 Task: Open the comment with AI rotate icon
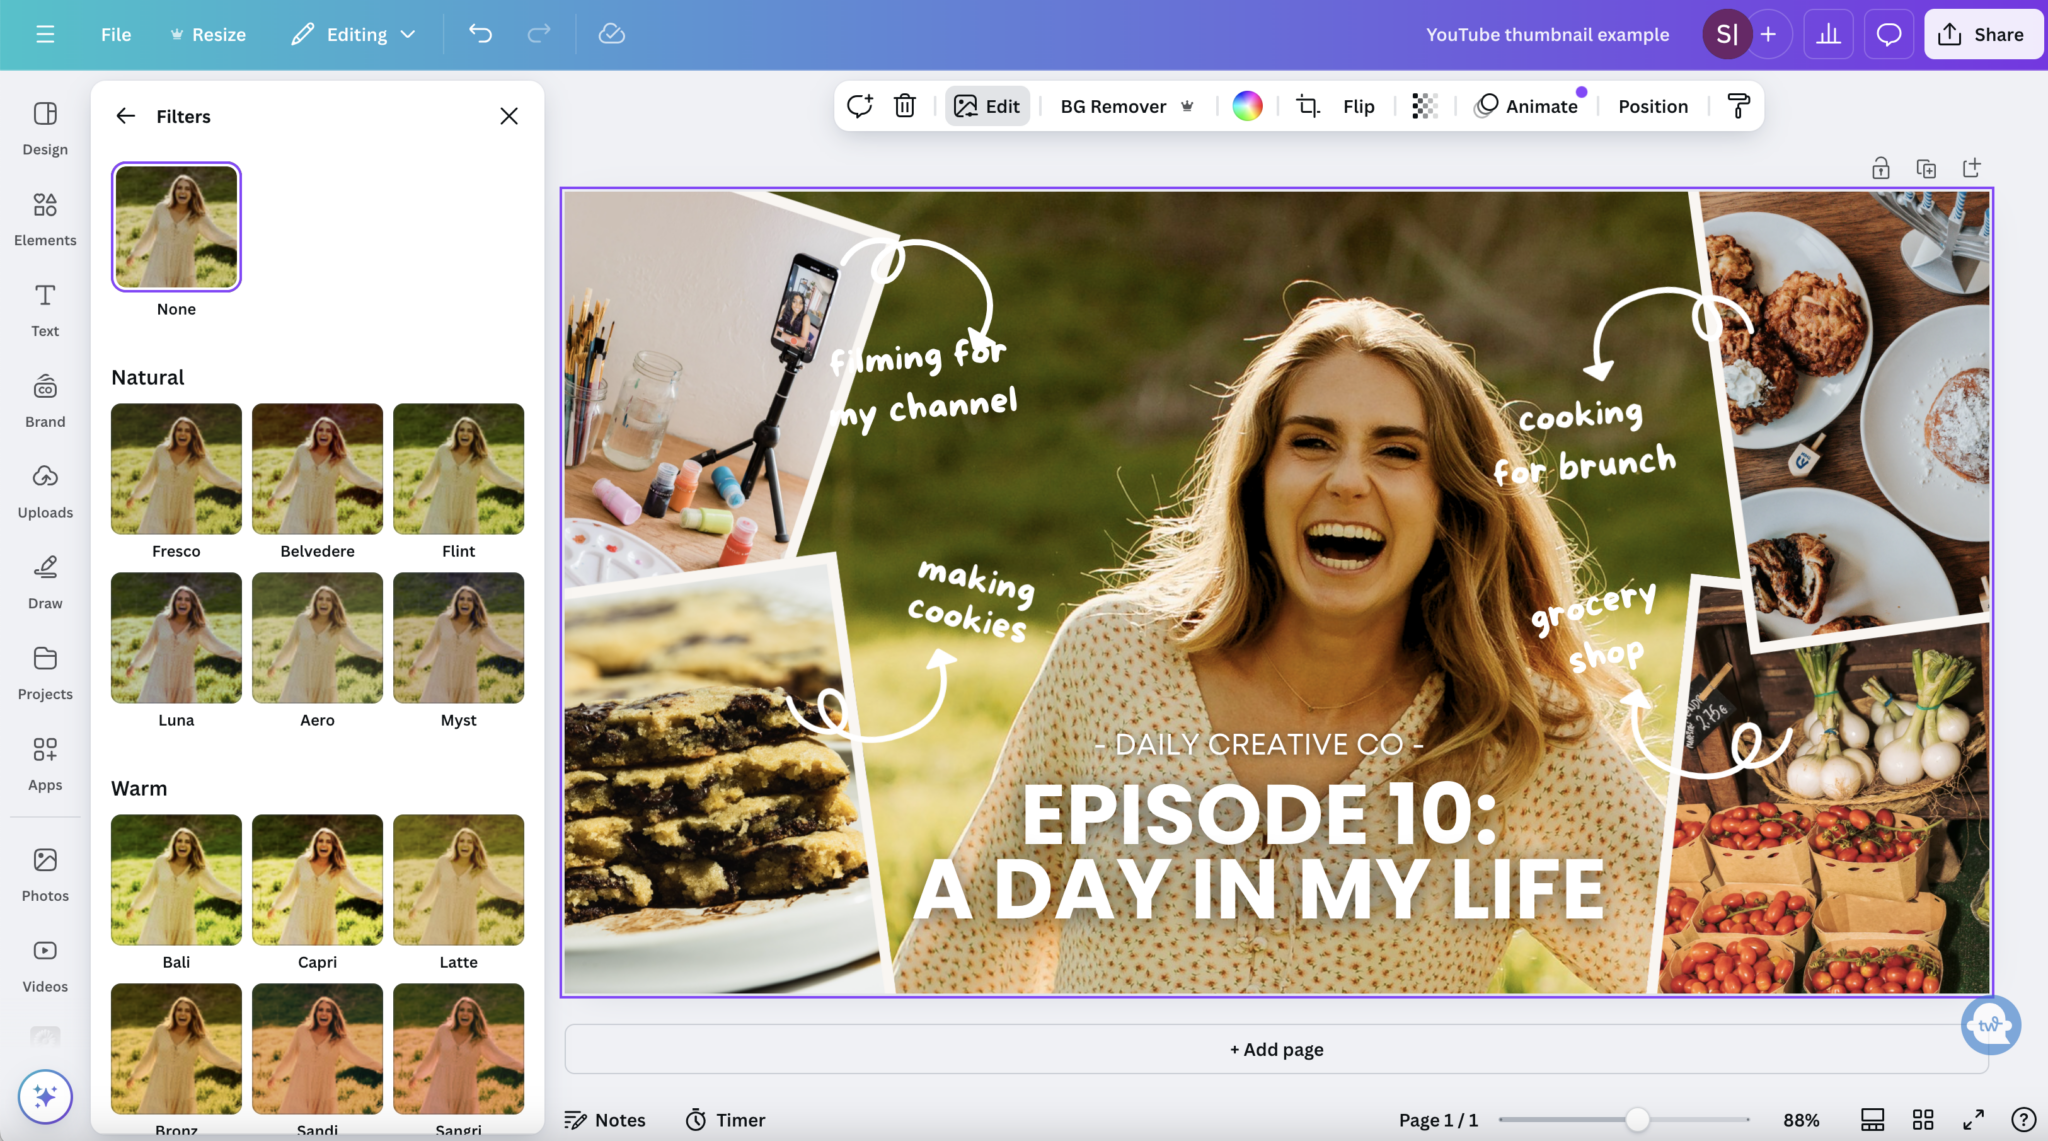click(859, 106)
